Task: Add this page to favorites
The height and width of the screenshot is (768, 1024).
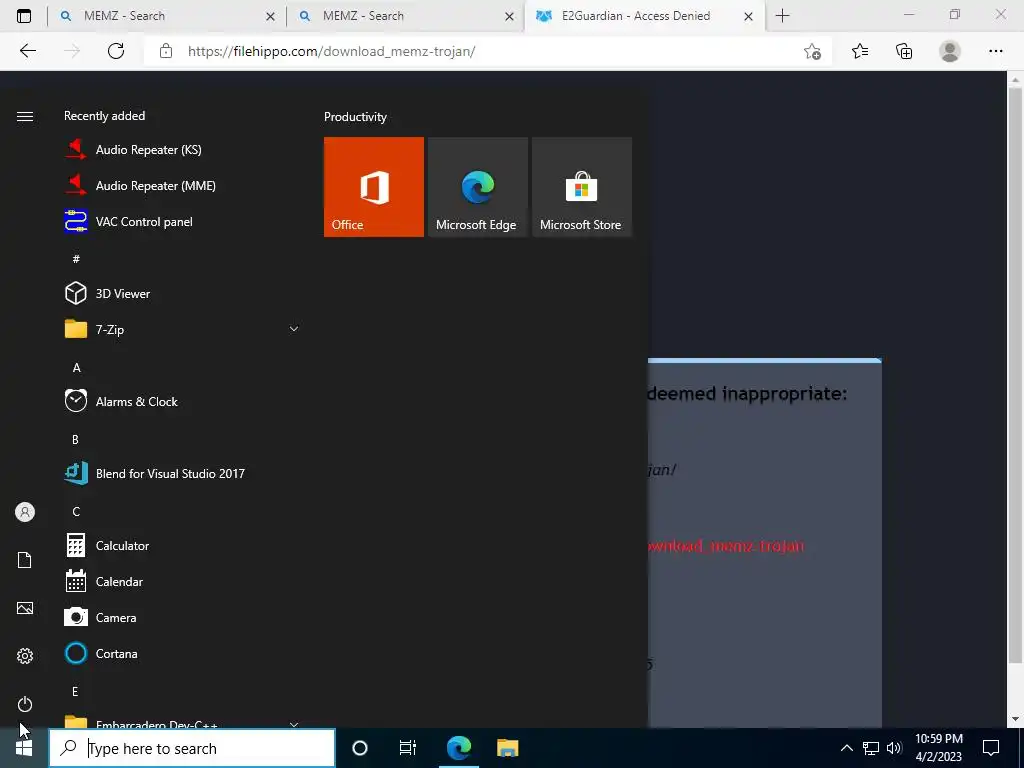Action: pos(812,51)
